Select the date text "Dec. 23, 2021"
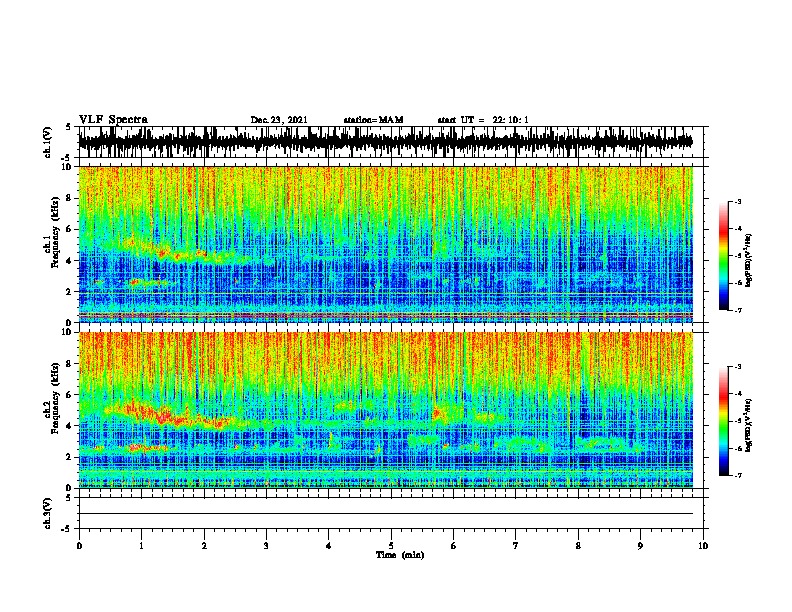This screenshot has height=612, width=792. (x=279, y=120)
